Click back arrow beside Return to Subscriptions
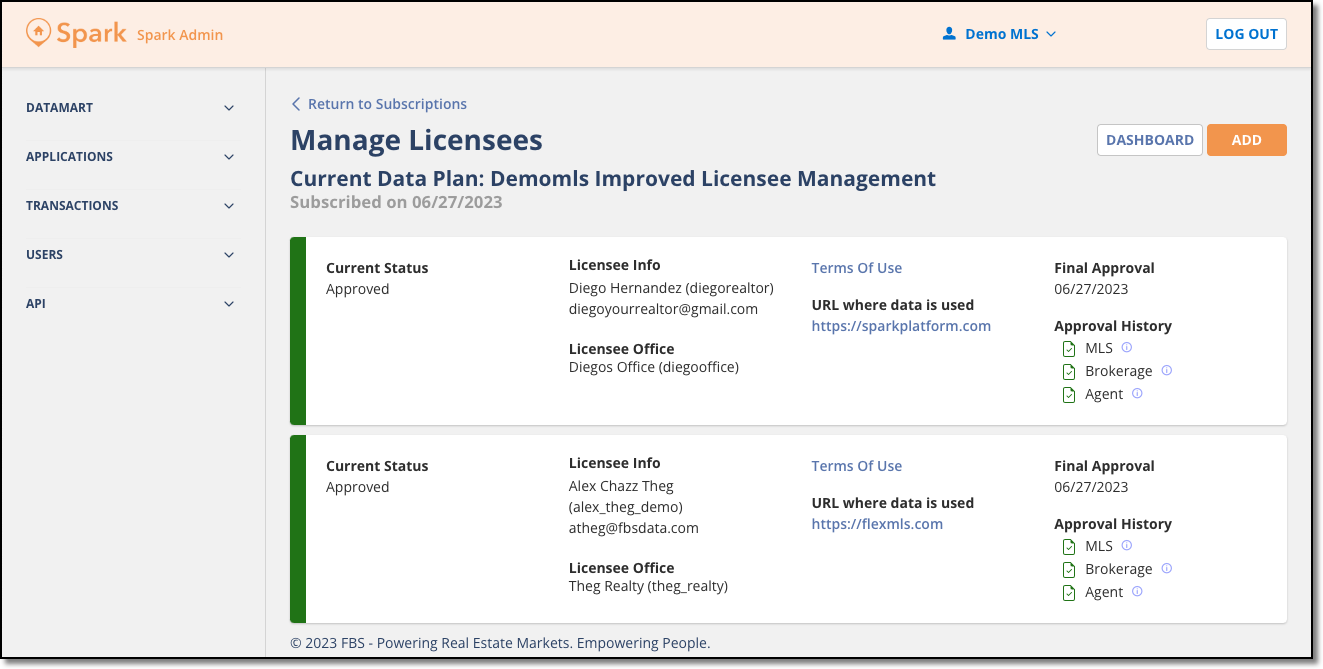The image size is (1323, 669). pyautogui.click(x=296, y=104)
